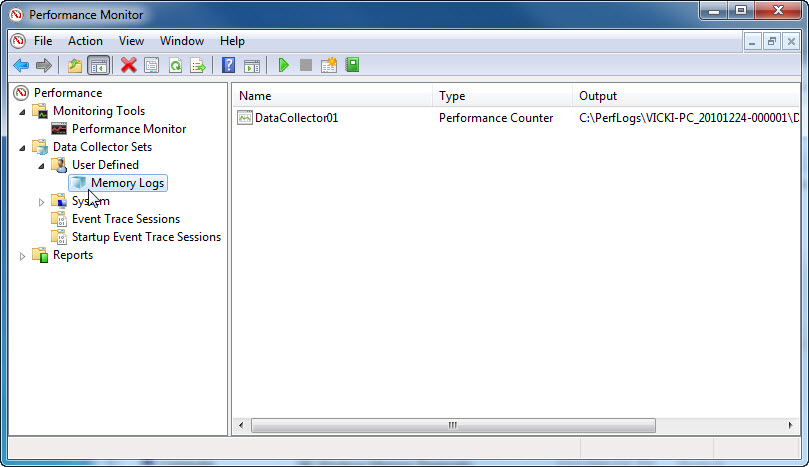Select the Performance root node

pos(68,93)
